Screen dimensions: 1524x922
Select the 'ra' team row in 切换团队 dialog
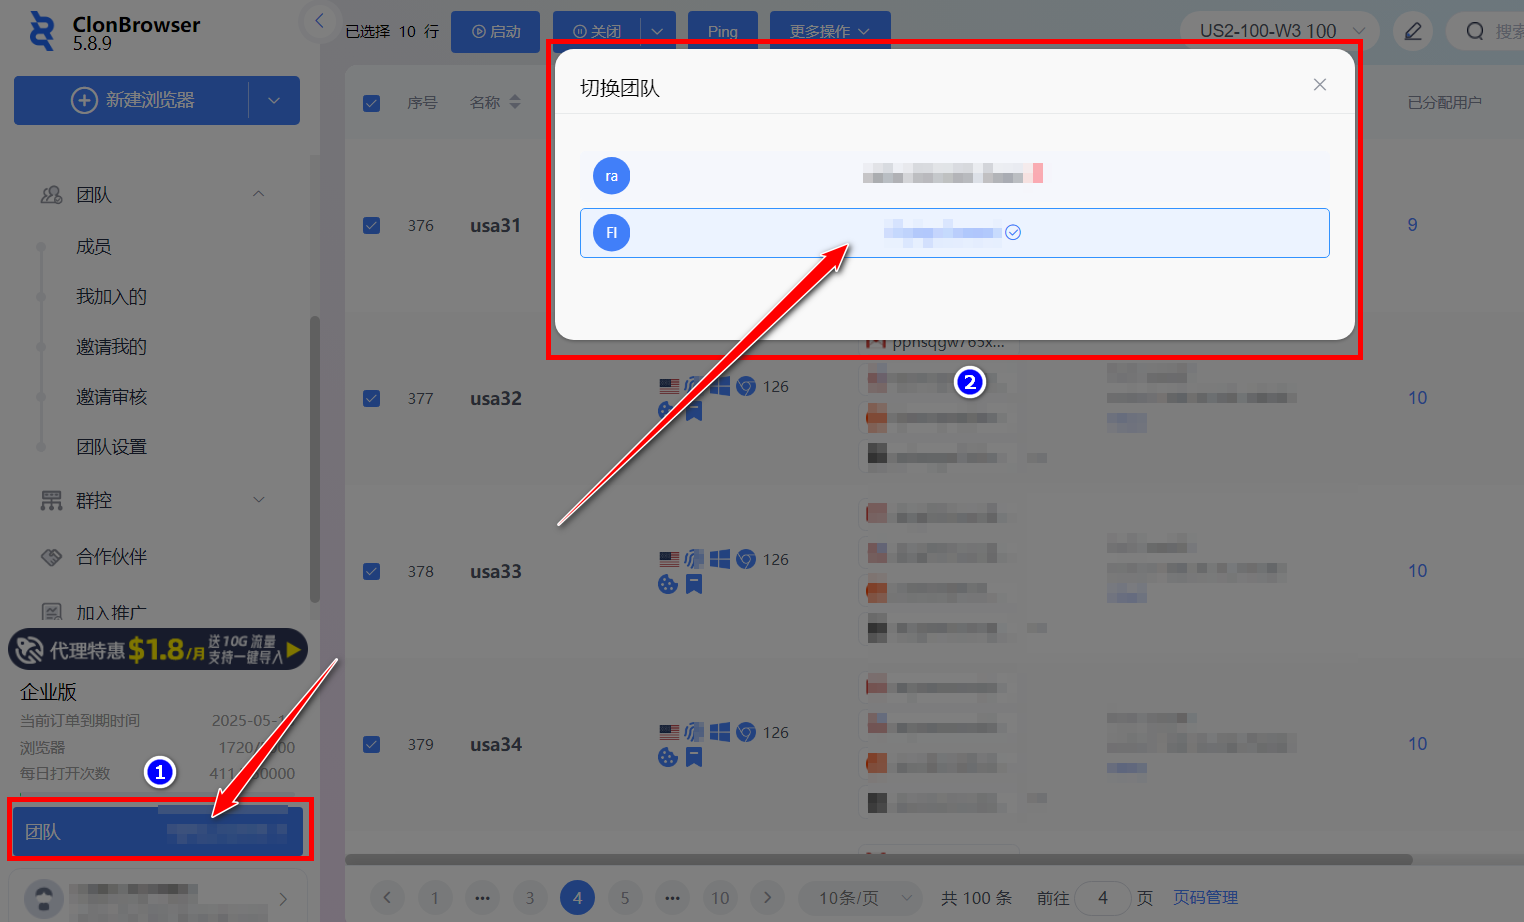click(x=954, y=176)
